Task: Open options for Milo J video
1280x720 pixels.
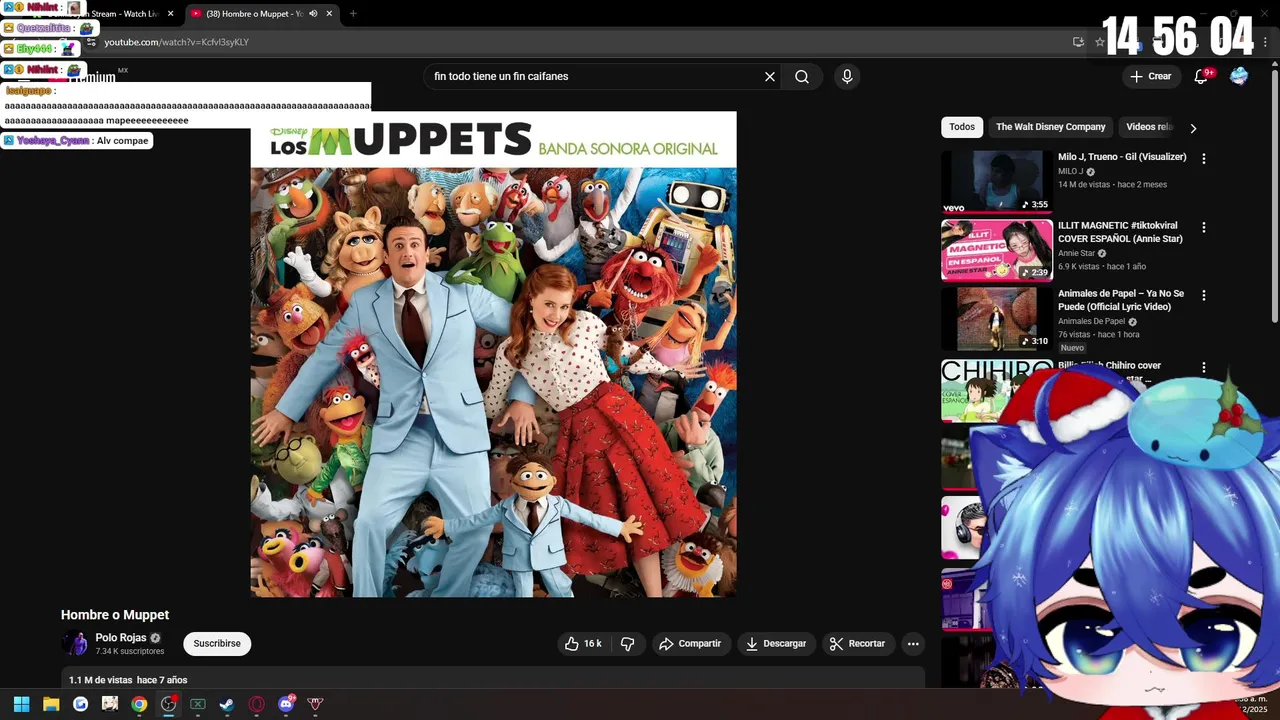Action: pos(1204,159)
